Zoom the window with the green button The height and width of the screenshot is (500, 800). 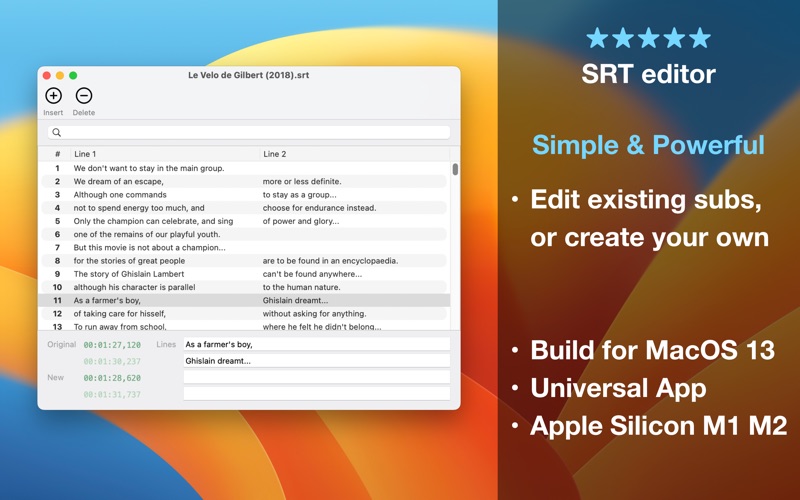click(x=73, y=76)
